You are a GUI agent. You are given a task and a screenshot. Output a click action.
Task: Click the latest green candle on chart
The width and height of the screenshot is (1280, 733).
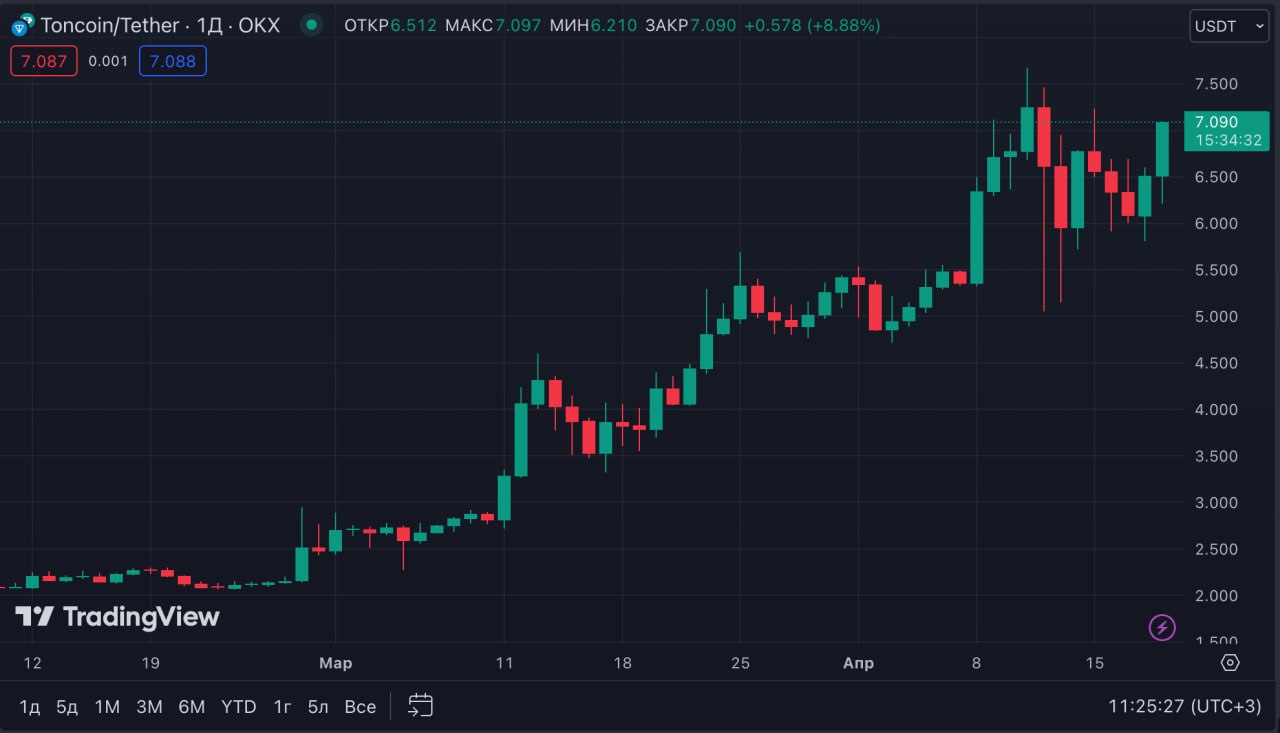point(1162,149)
